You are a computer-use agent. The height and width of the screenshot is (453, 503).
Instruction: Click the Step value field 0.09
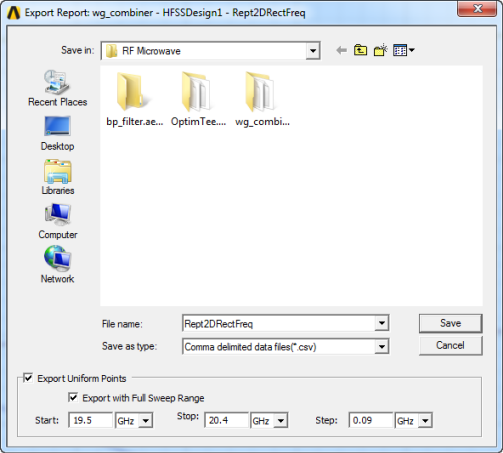tap(371, 420)
